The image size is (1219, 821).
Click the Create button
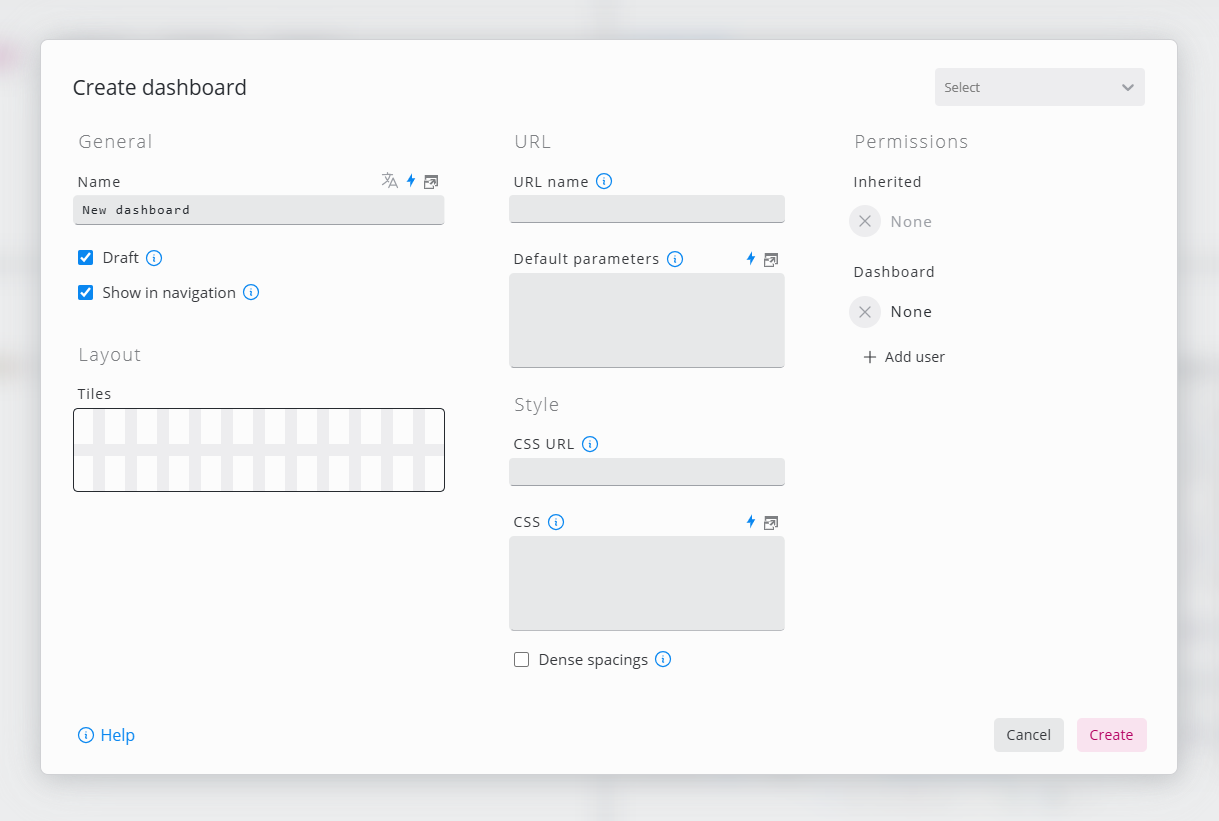pos(1111,735)
